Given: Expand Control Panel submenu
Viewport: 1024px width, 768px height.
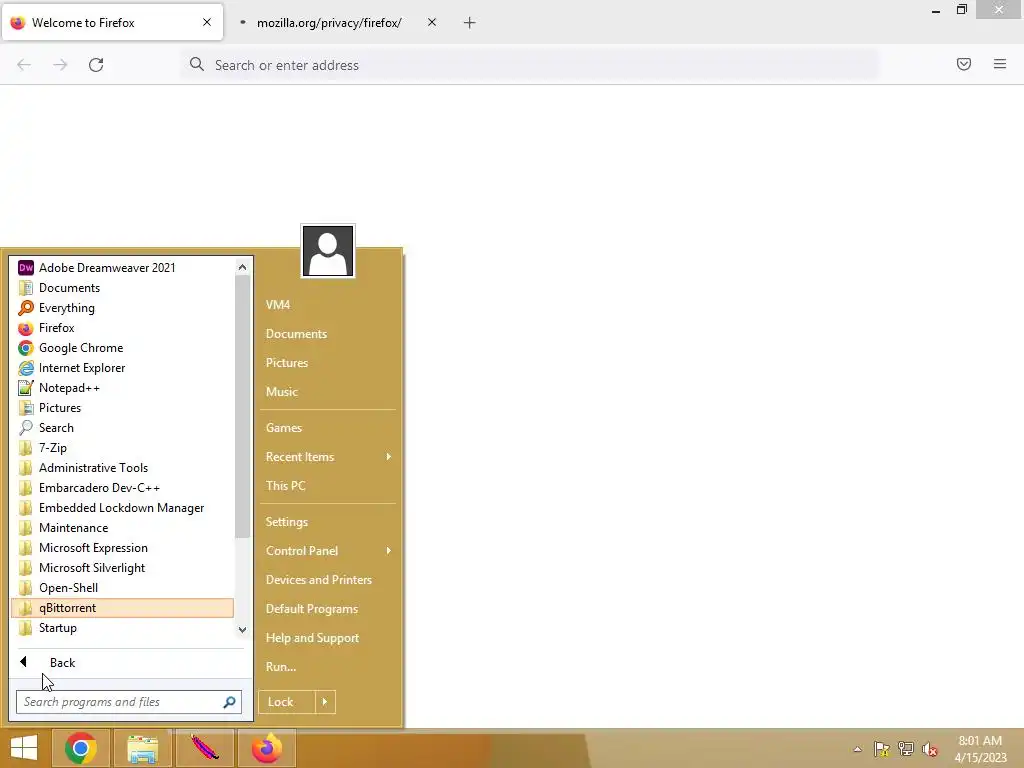Looking at the screenshot, I should (328, 551).
